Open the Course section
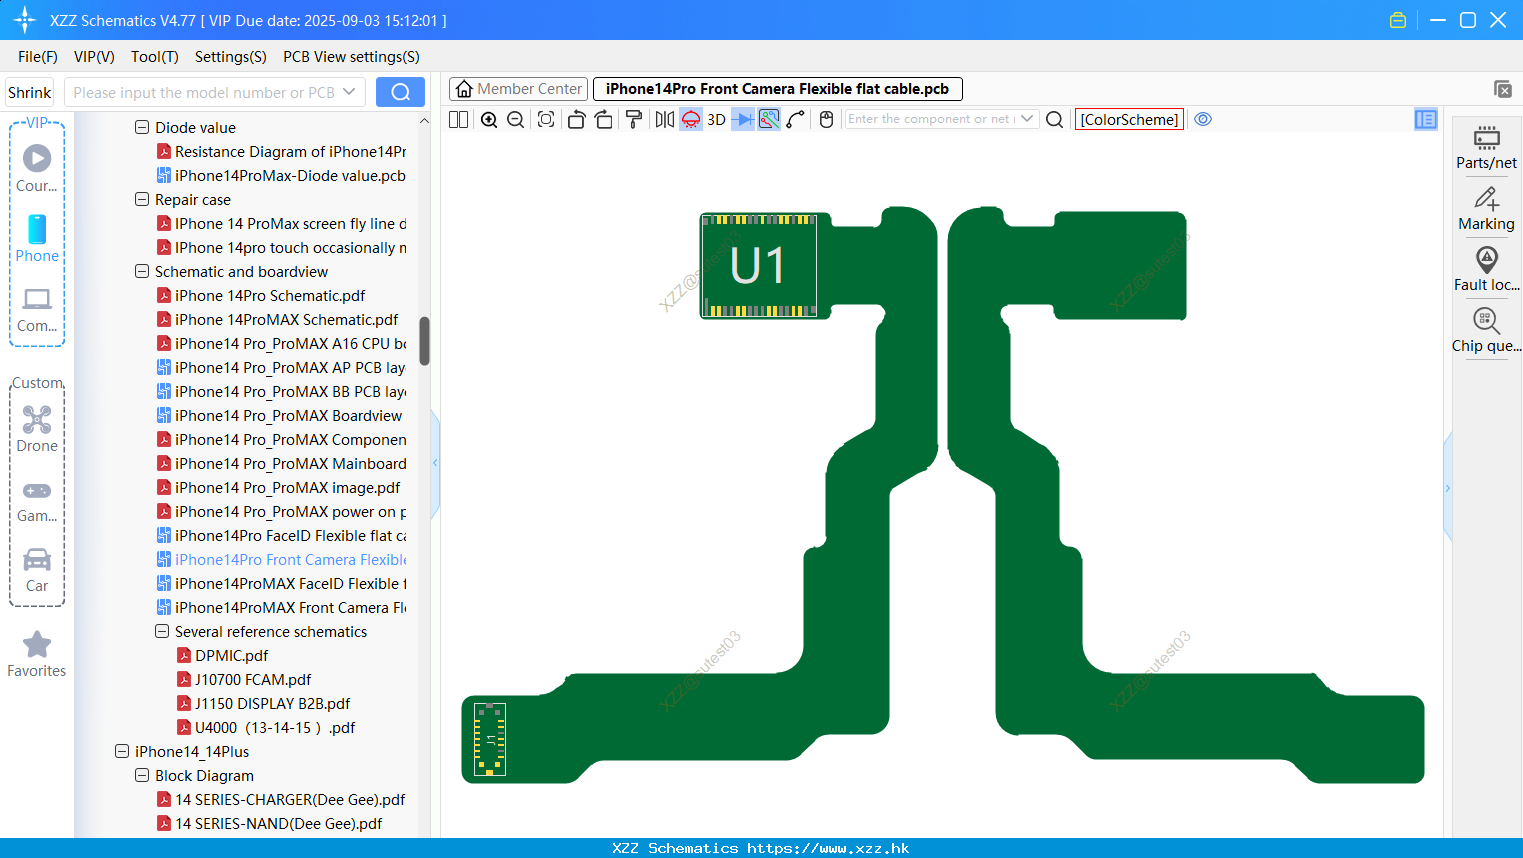 tap(37, 169)
